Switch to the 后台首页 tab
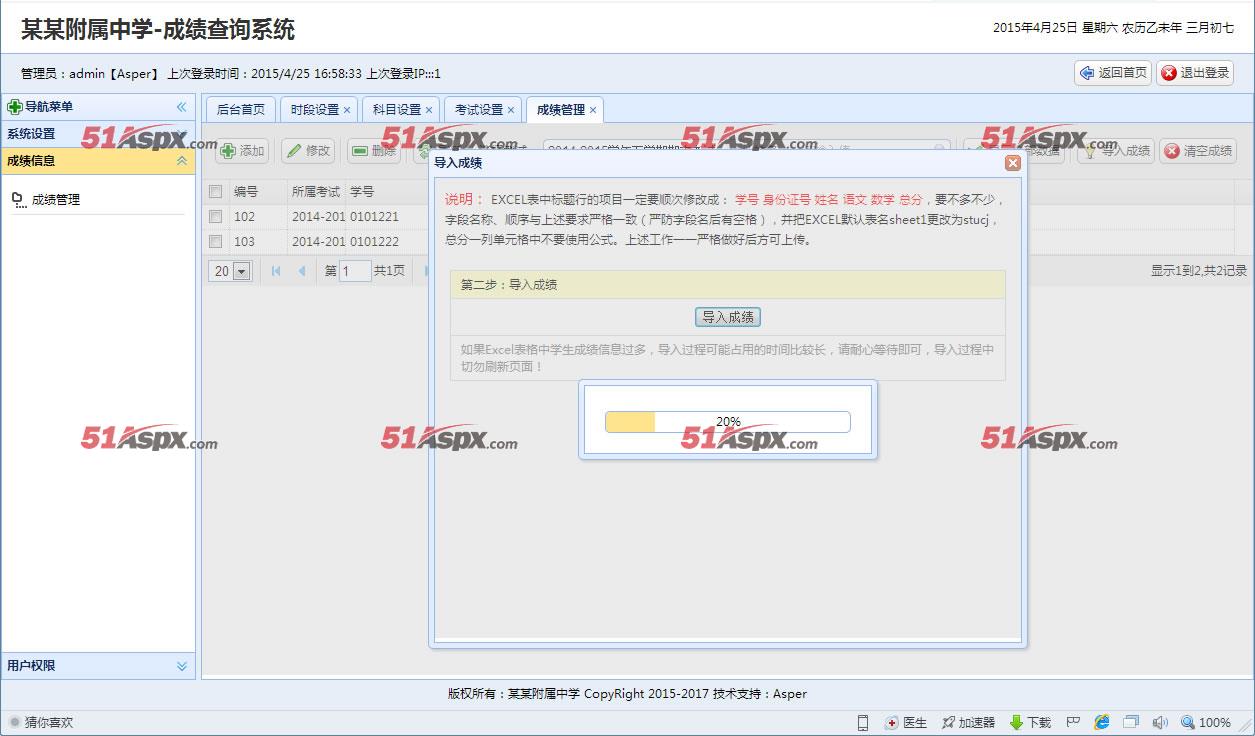 click(x=240, y=110)
